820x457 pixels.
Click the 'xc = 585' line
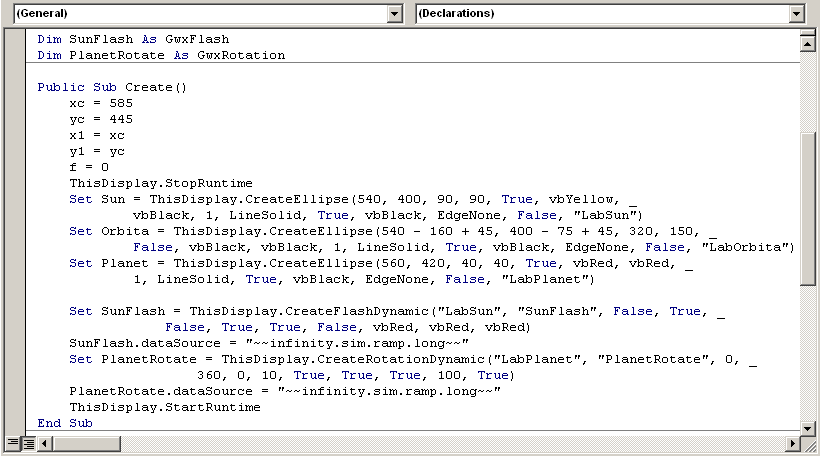pyautogui.click(x=101, y=104)
